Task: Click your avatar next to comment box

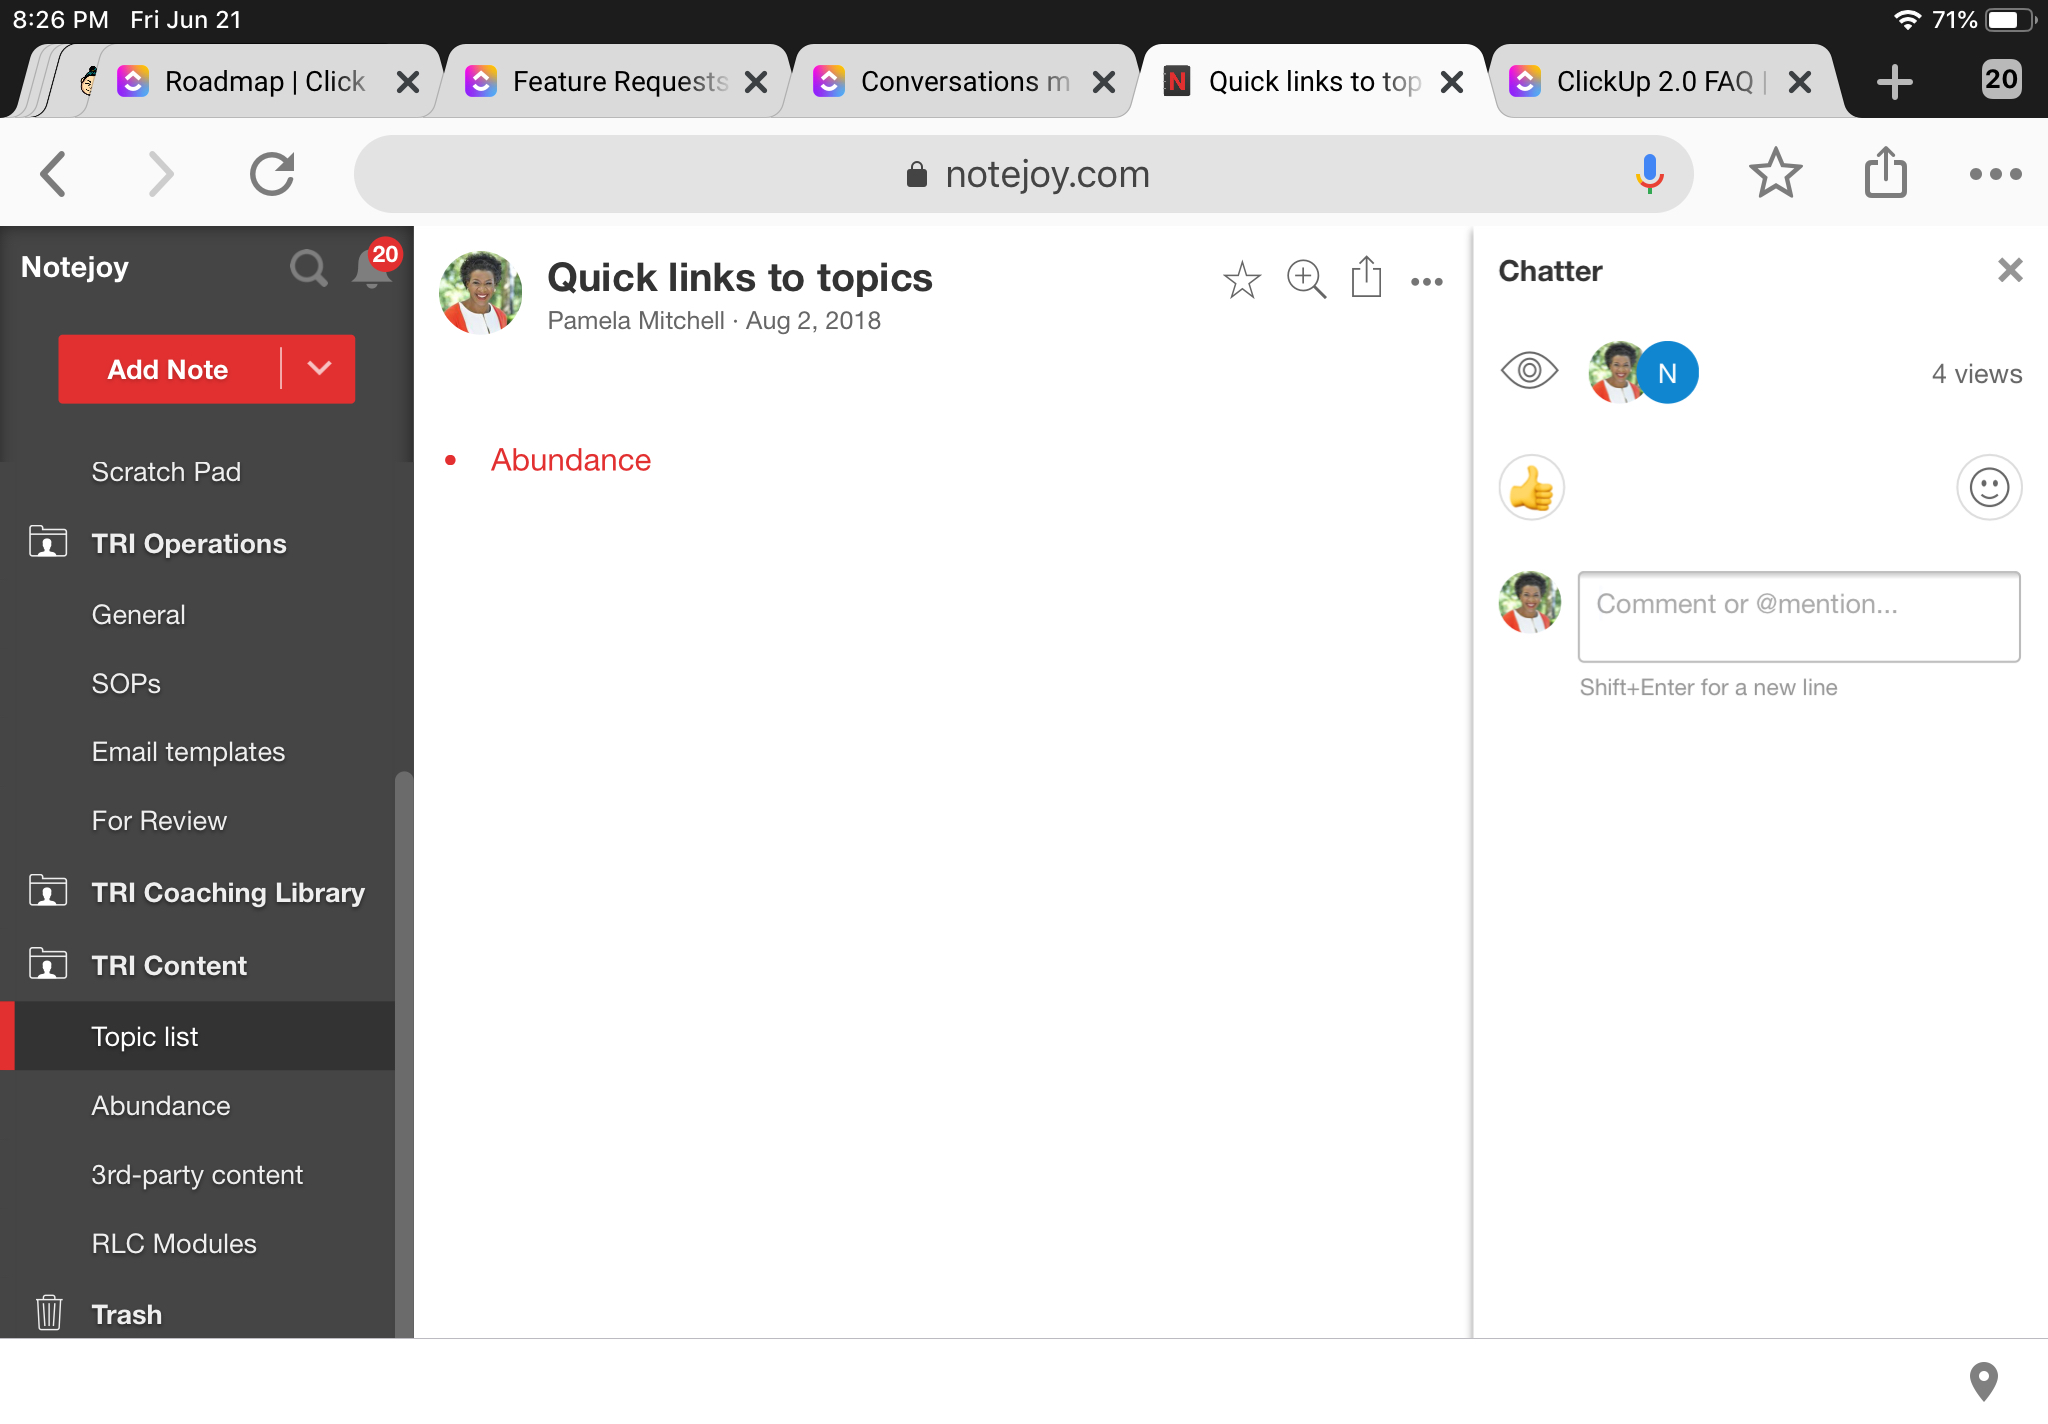Action: 1530,602
